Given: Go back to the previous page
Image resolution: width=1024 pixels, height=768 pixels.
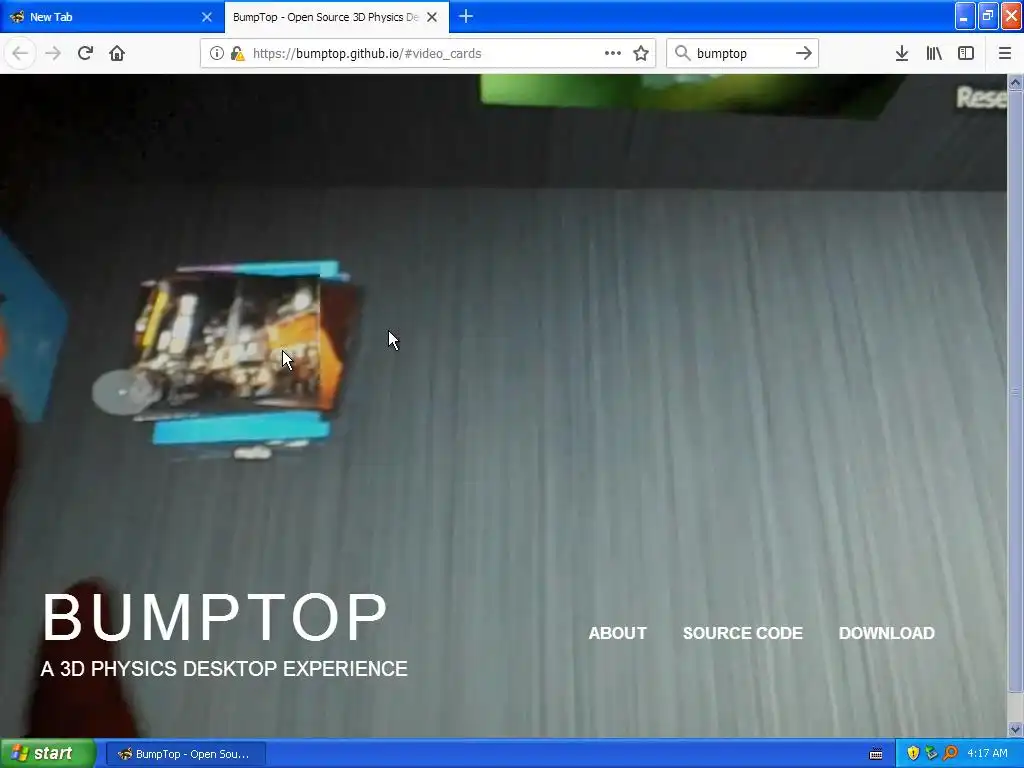Looking at the screenshot, I should click(20, 53).
